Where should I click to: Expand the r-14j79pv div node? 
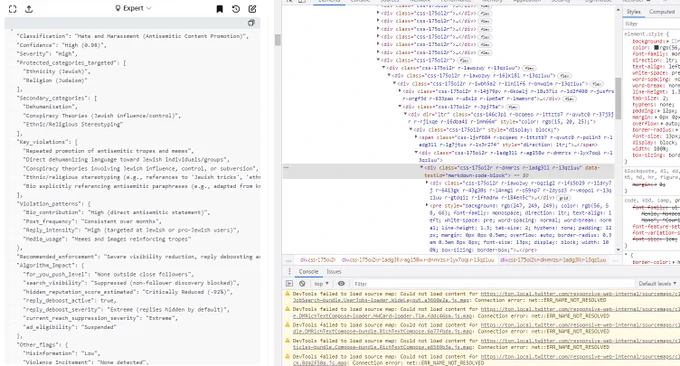click(x=400, y=92)
